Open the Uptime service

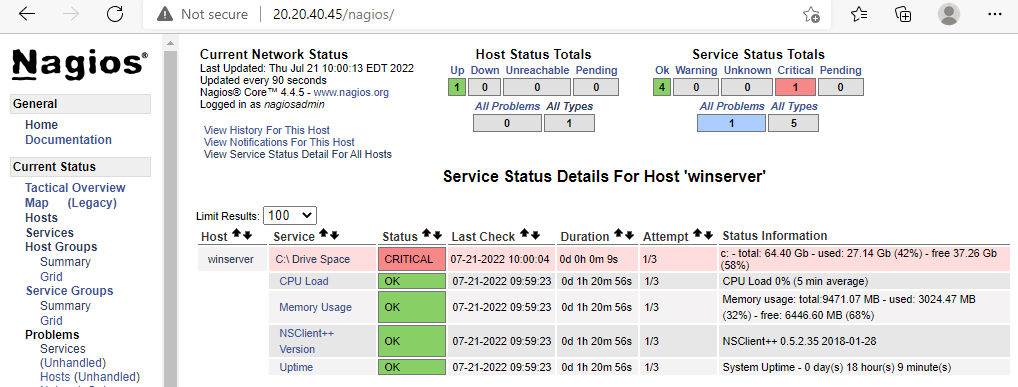coord(296,367)
